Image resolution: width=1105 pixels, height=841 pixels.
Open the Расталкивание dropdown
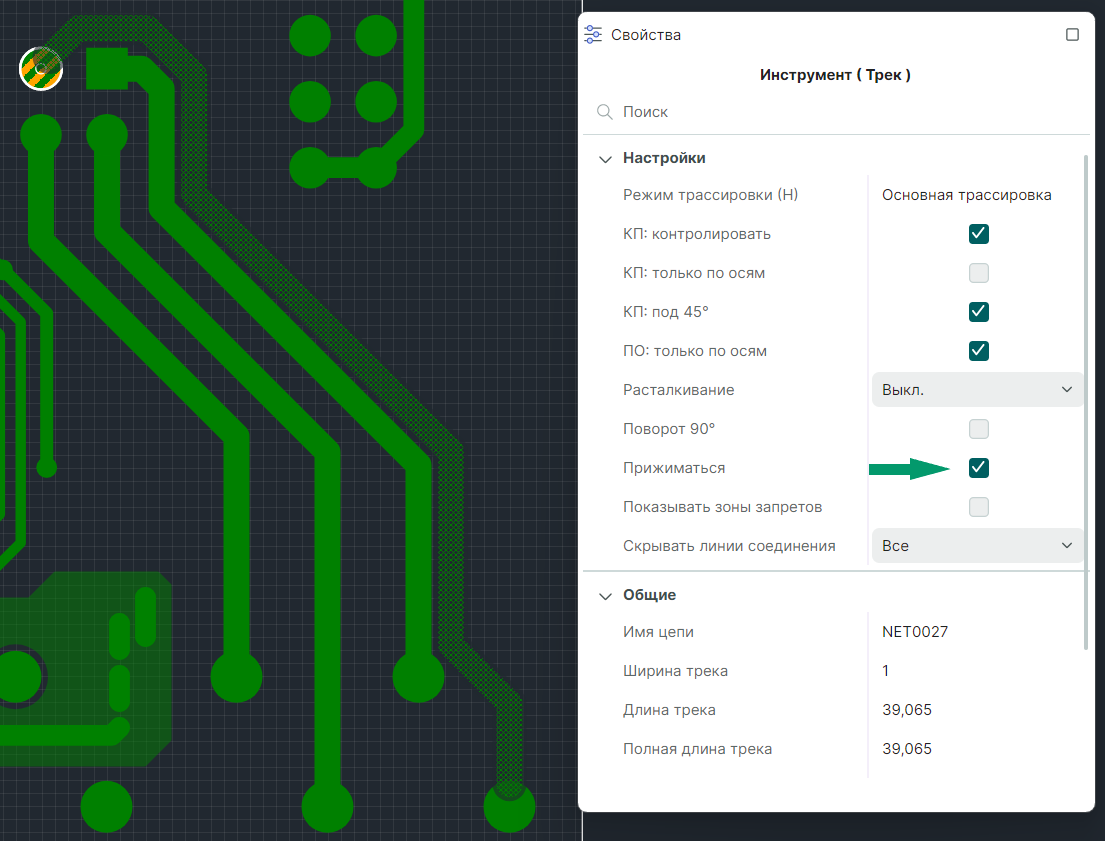pyautogui.click(x=977, y=390)
